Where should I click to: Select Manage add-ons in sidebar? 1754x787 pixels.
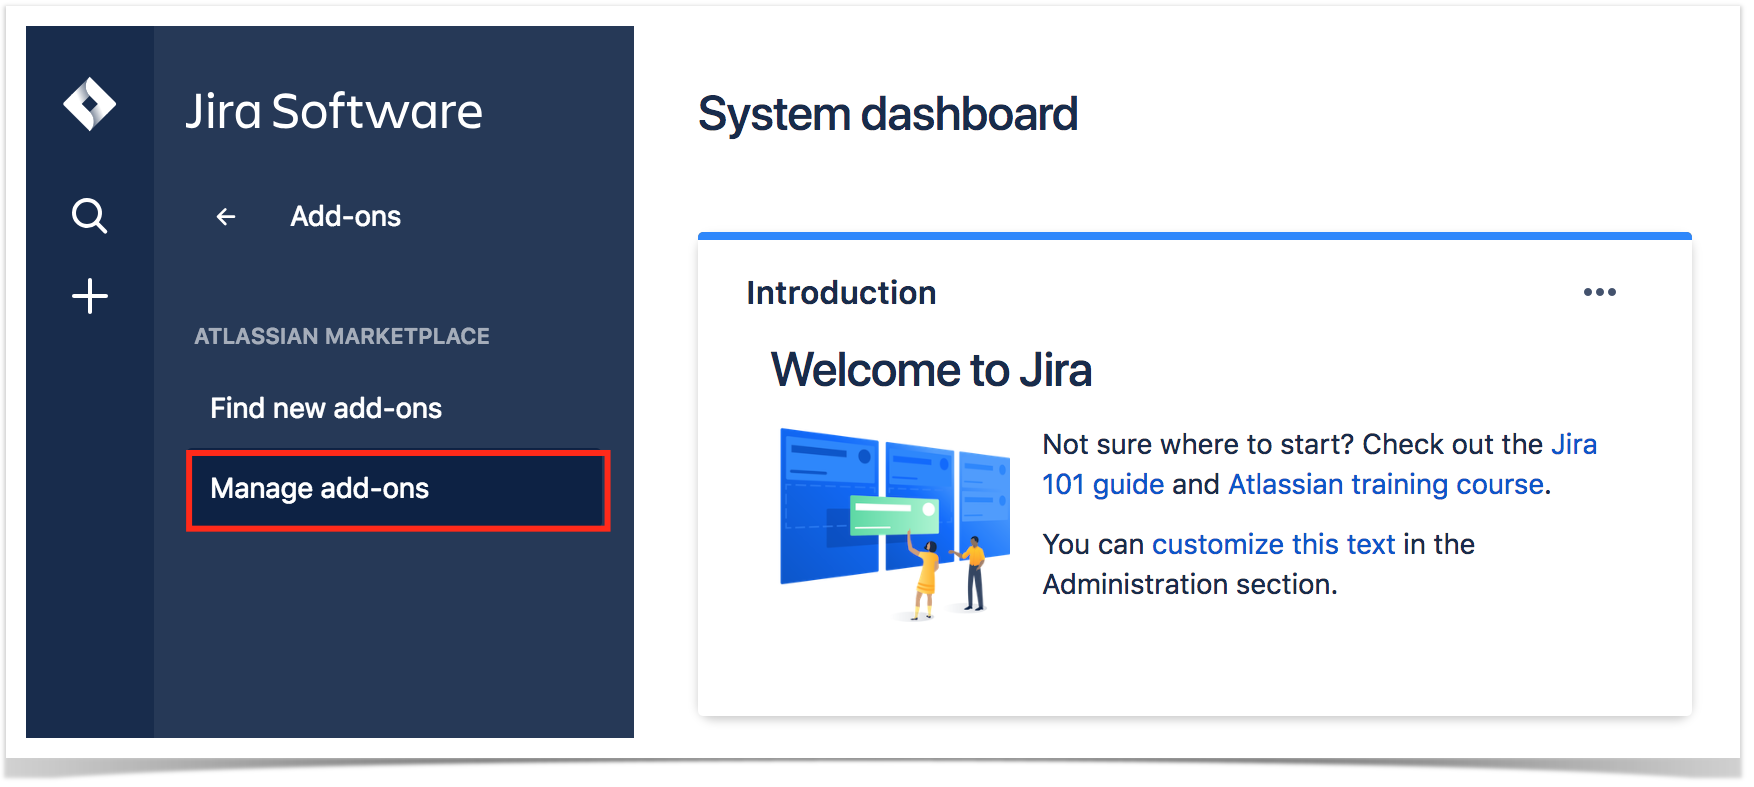(x=398, y=490)
